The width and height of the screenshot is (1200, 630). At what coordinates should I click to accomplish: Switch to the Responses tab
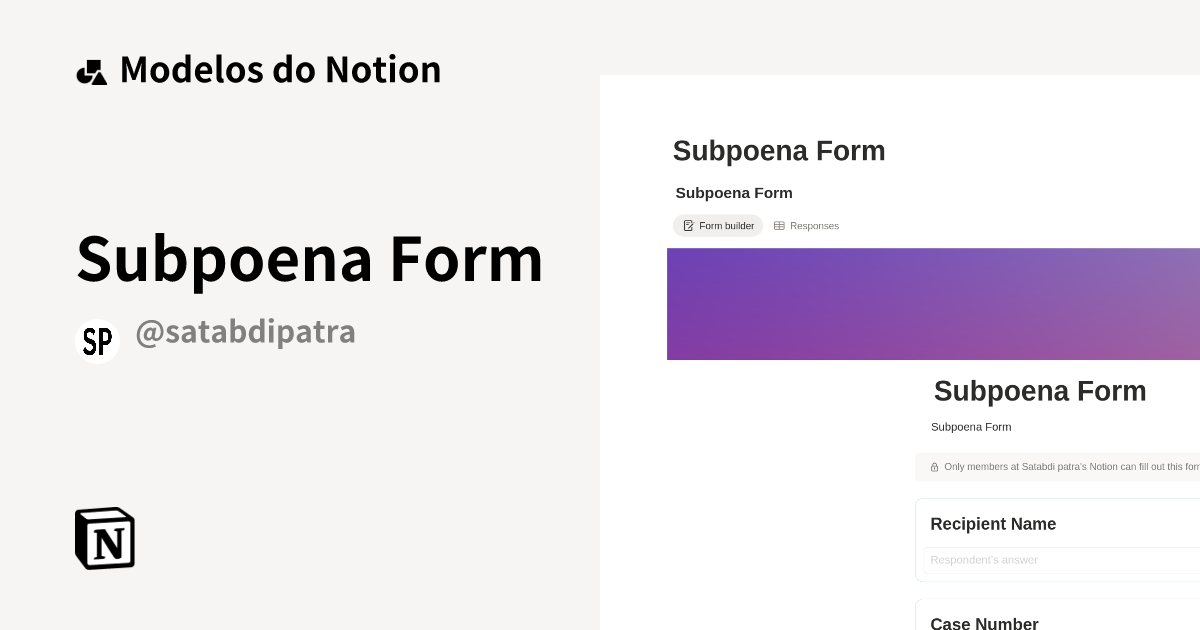814,226
